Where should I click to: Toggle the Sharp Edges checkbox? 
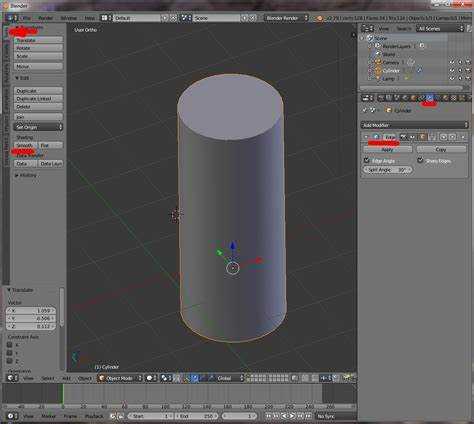coord(420,160)
